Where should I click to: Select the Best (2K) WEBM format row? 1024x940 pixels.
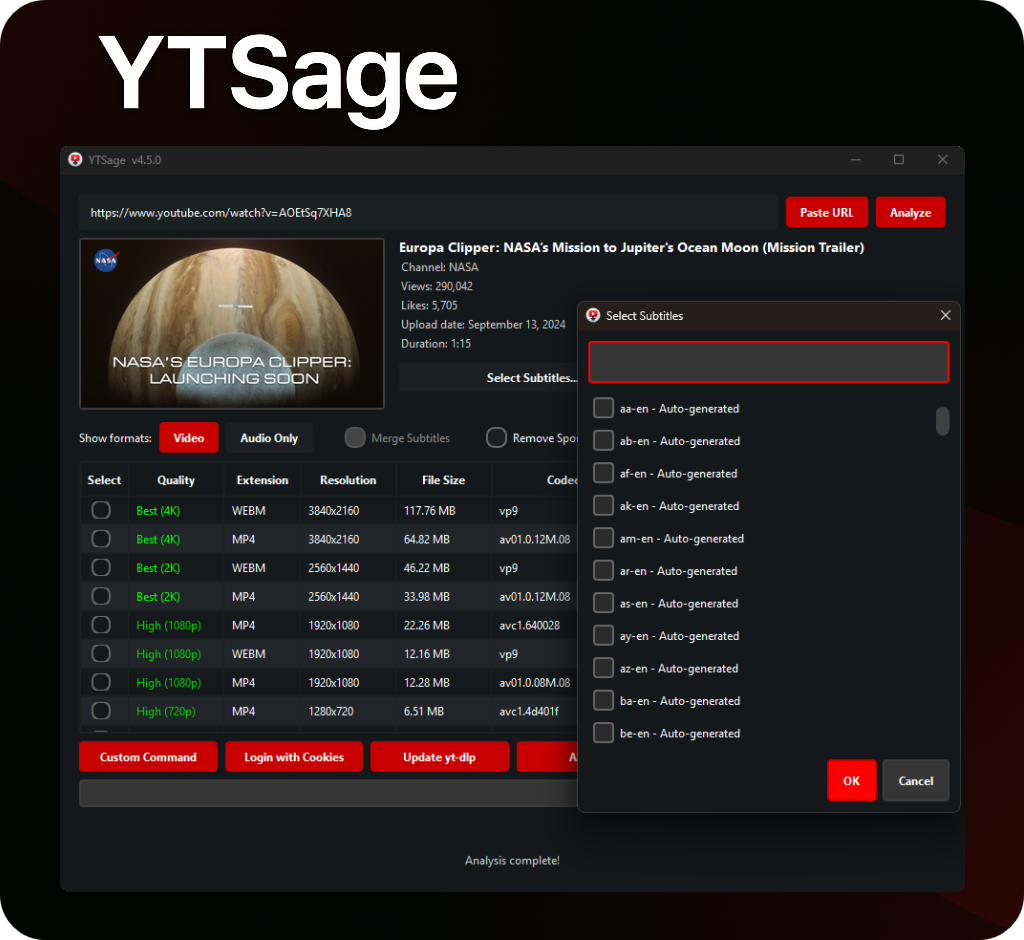(x=101, y=568)
